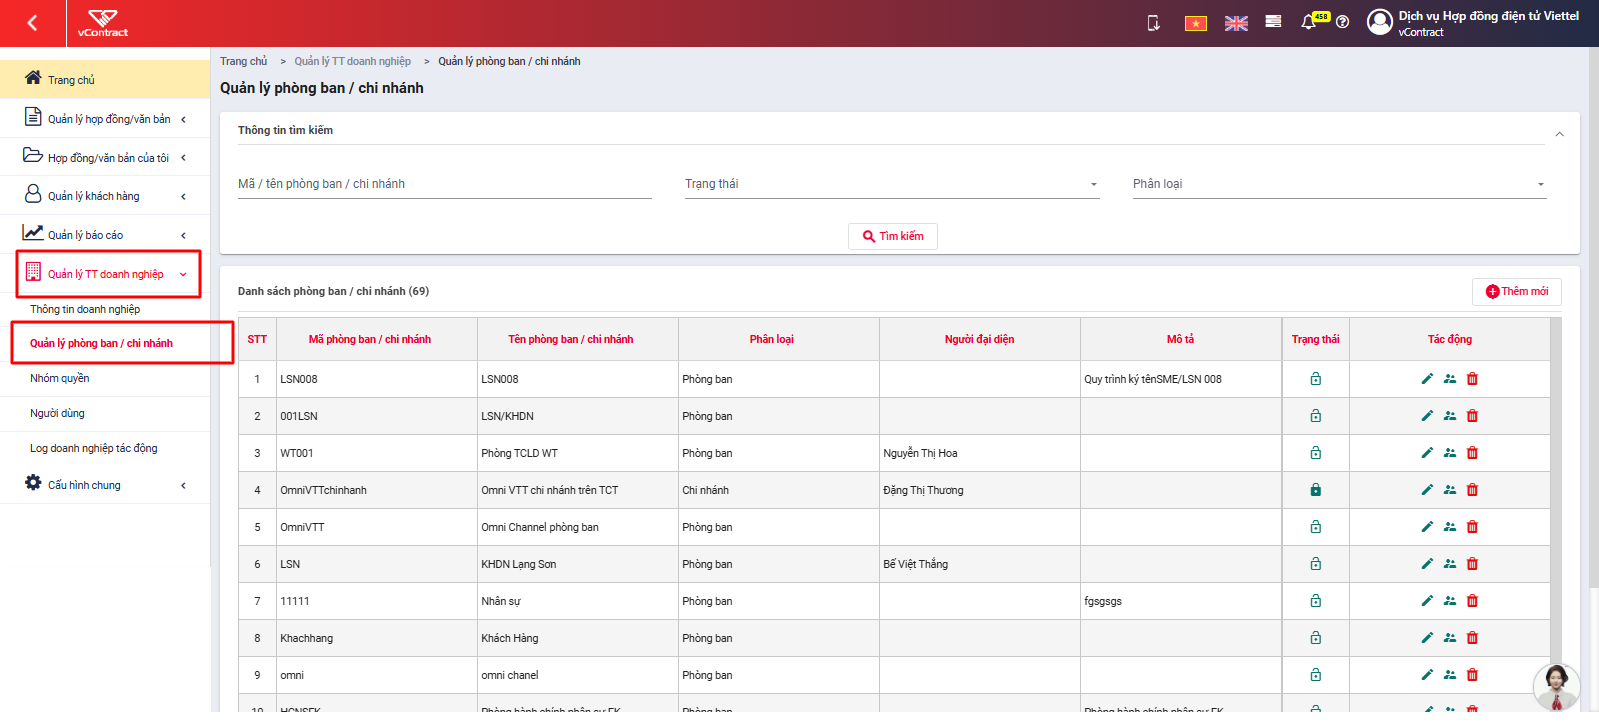
Task: Delete the WT001 row using trash icon
Action: click(x=1472, y=453)
